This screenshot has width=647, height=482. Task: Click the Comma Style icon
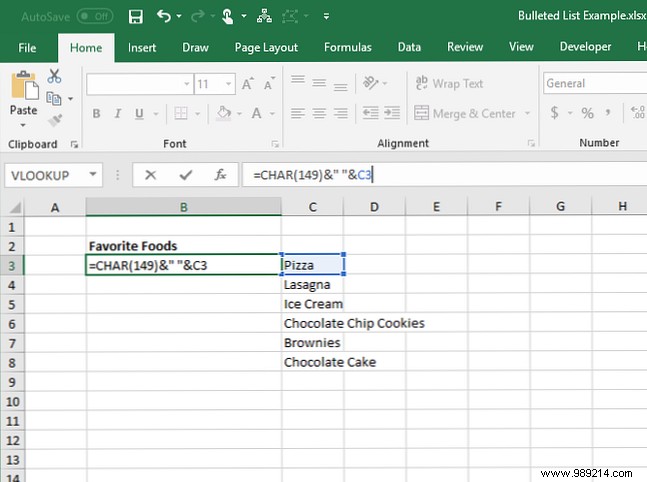[608, 112]
